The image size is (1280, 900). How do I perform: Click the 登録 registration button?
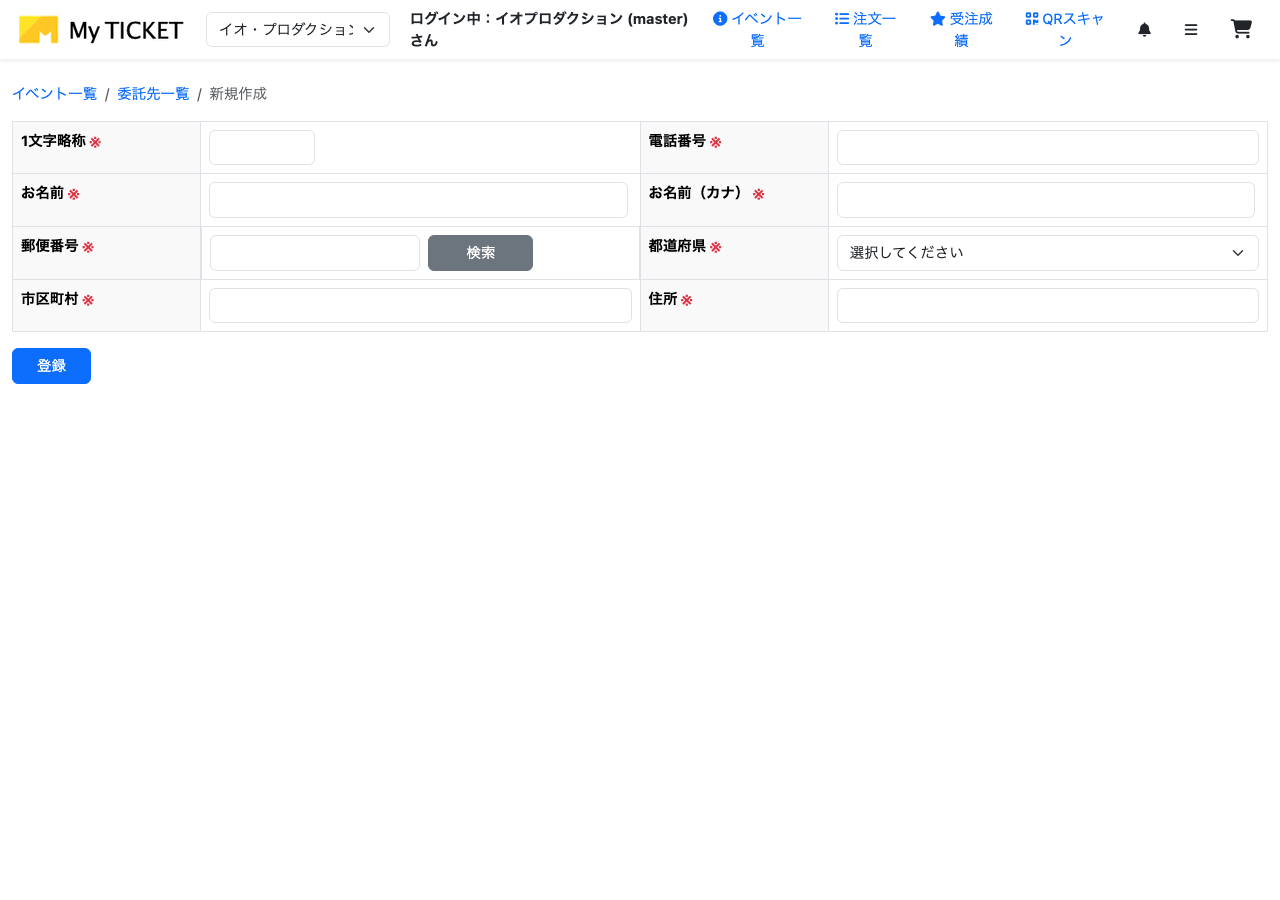[x=51, y=365]
